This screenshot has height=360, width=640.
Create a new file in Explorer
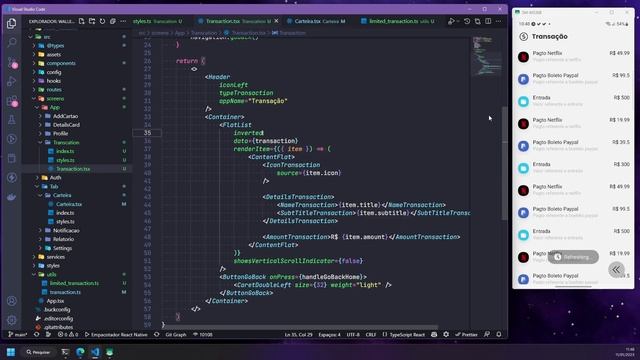(x=81, y=21)
